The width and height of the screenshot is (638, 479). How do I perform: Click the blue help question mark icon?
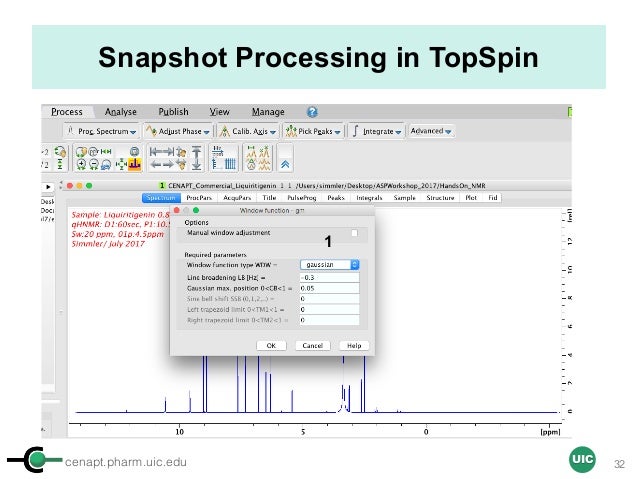pyautogui.click(x=312, y=112)
